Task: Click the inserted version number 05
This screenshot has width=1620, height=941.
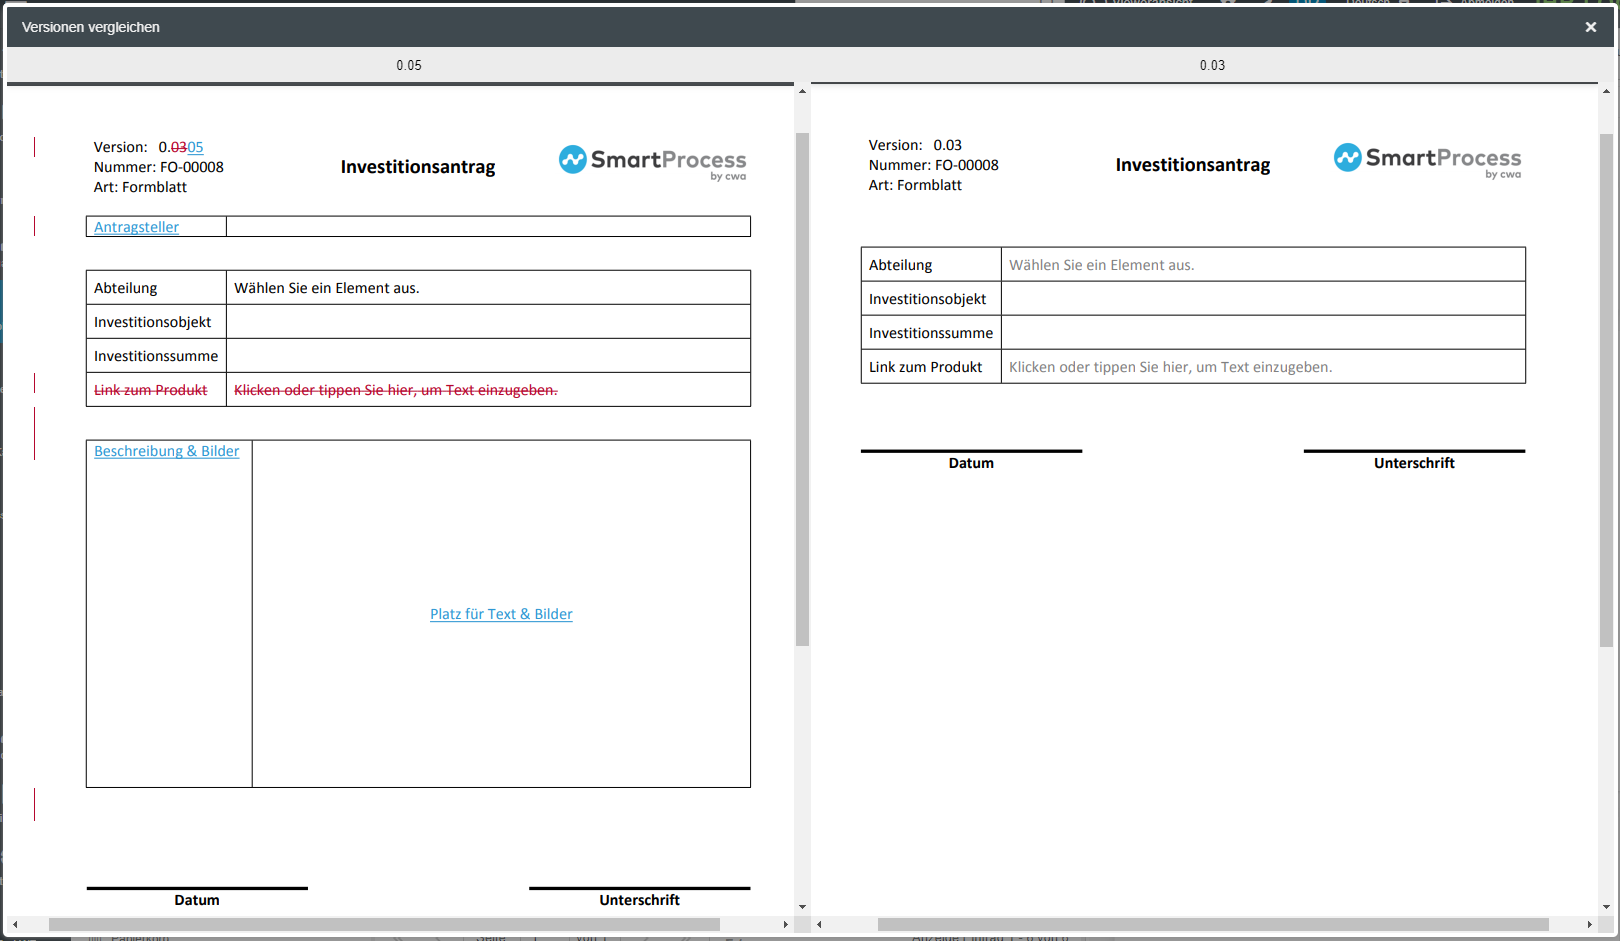Action: [195, 147]
